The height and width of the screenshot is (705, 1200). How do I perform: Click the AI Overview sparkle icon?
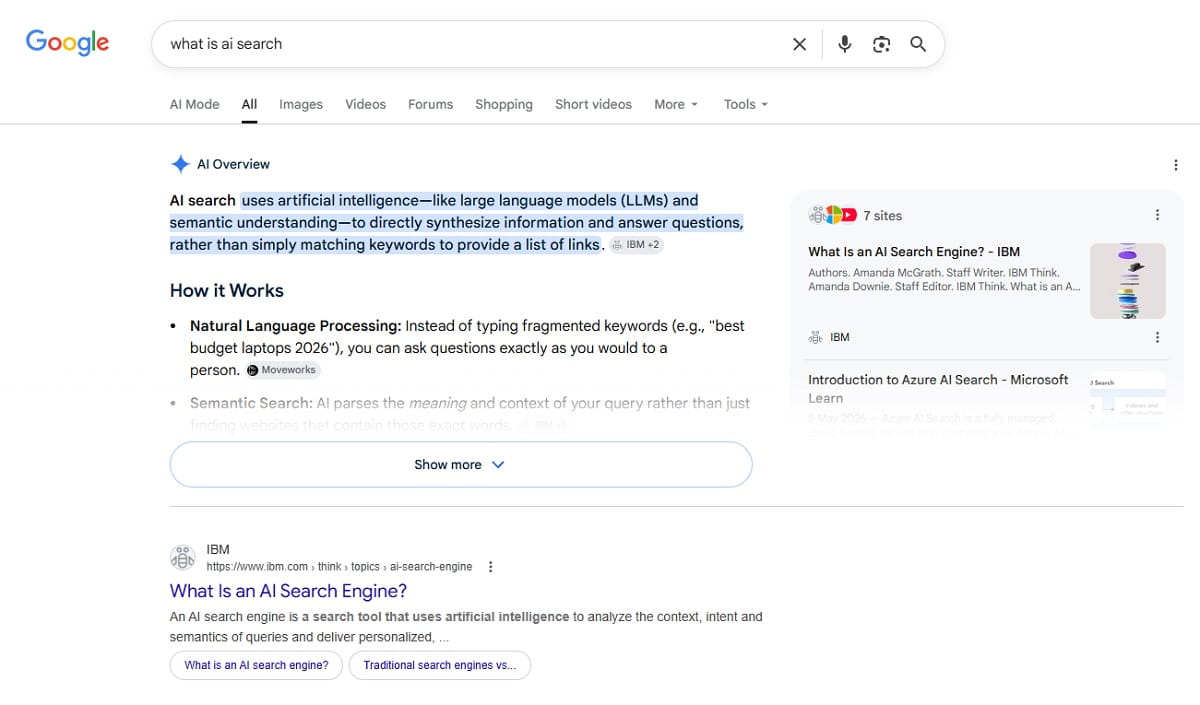pyautogui.click(x=180, y=164)
